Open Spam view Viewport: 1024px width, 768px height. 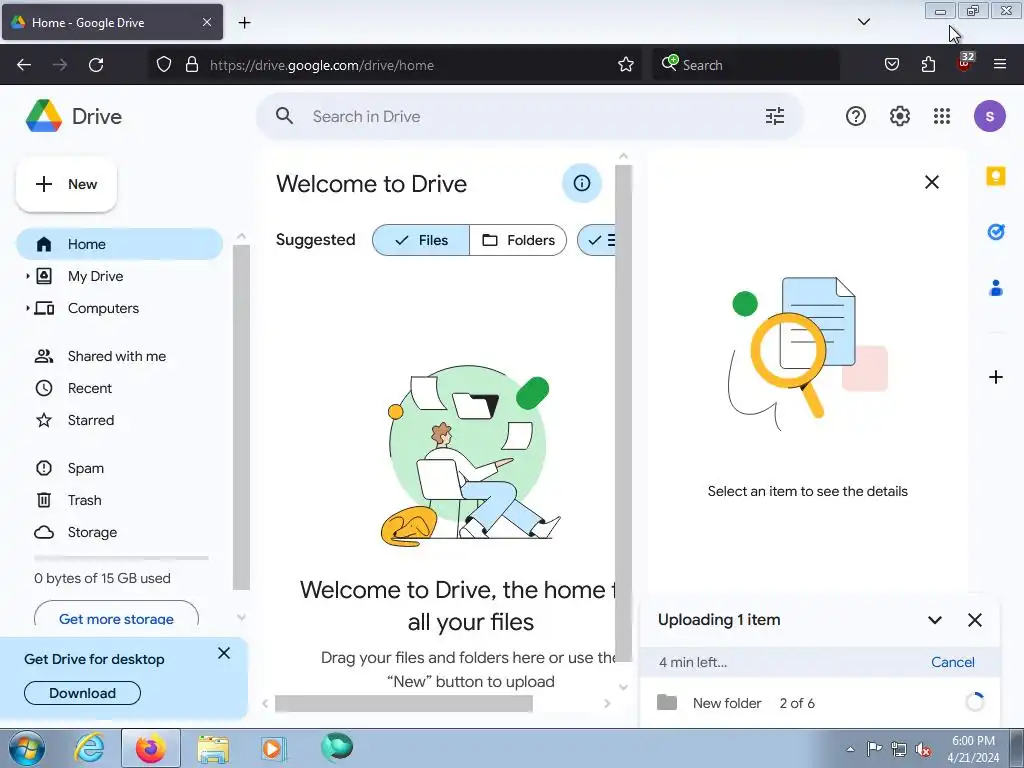(120, 468)
